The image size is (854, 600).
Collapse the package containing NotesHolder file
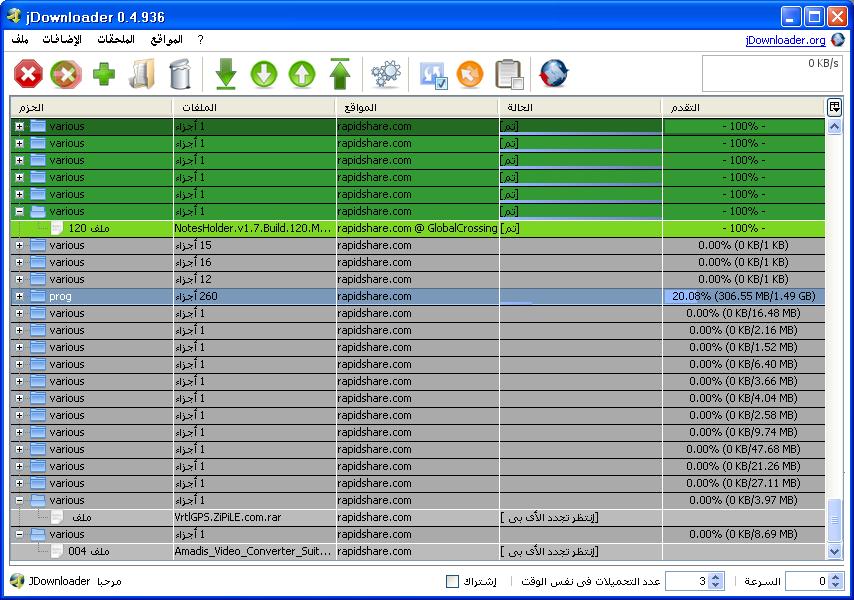click(x=19, y=212)
